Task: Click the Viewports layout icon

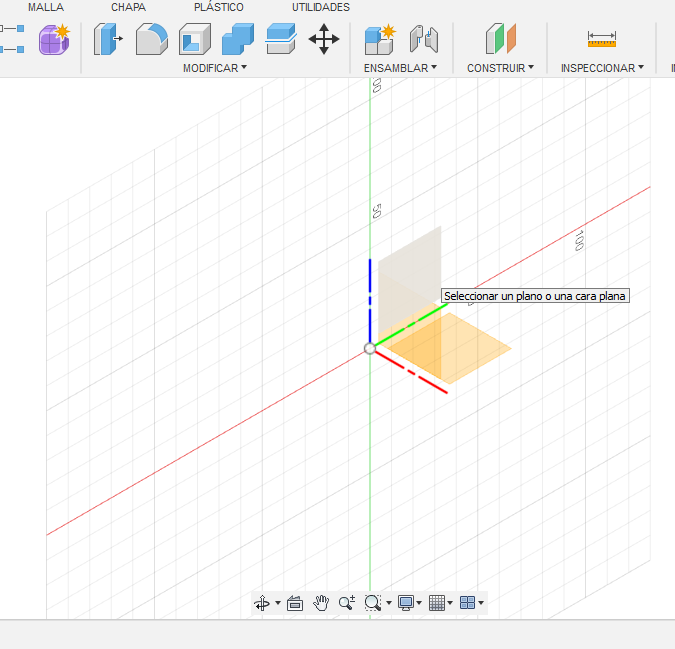Action: coord(468,603)
